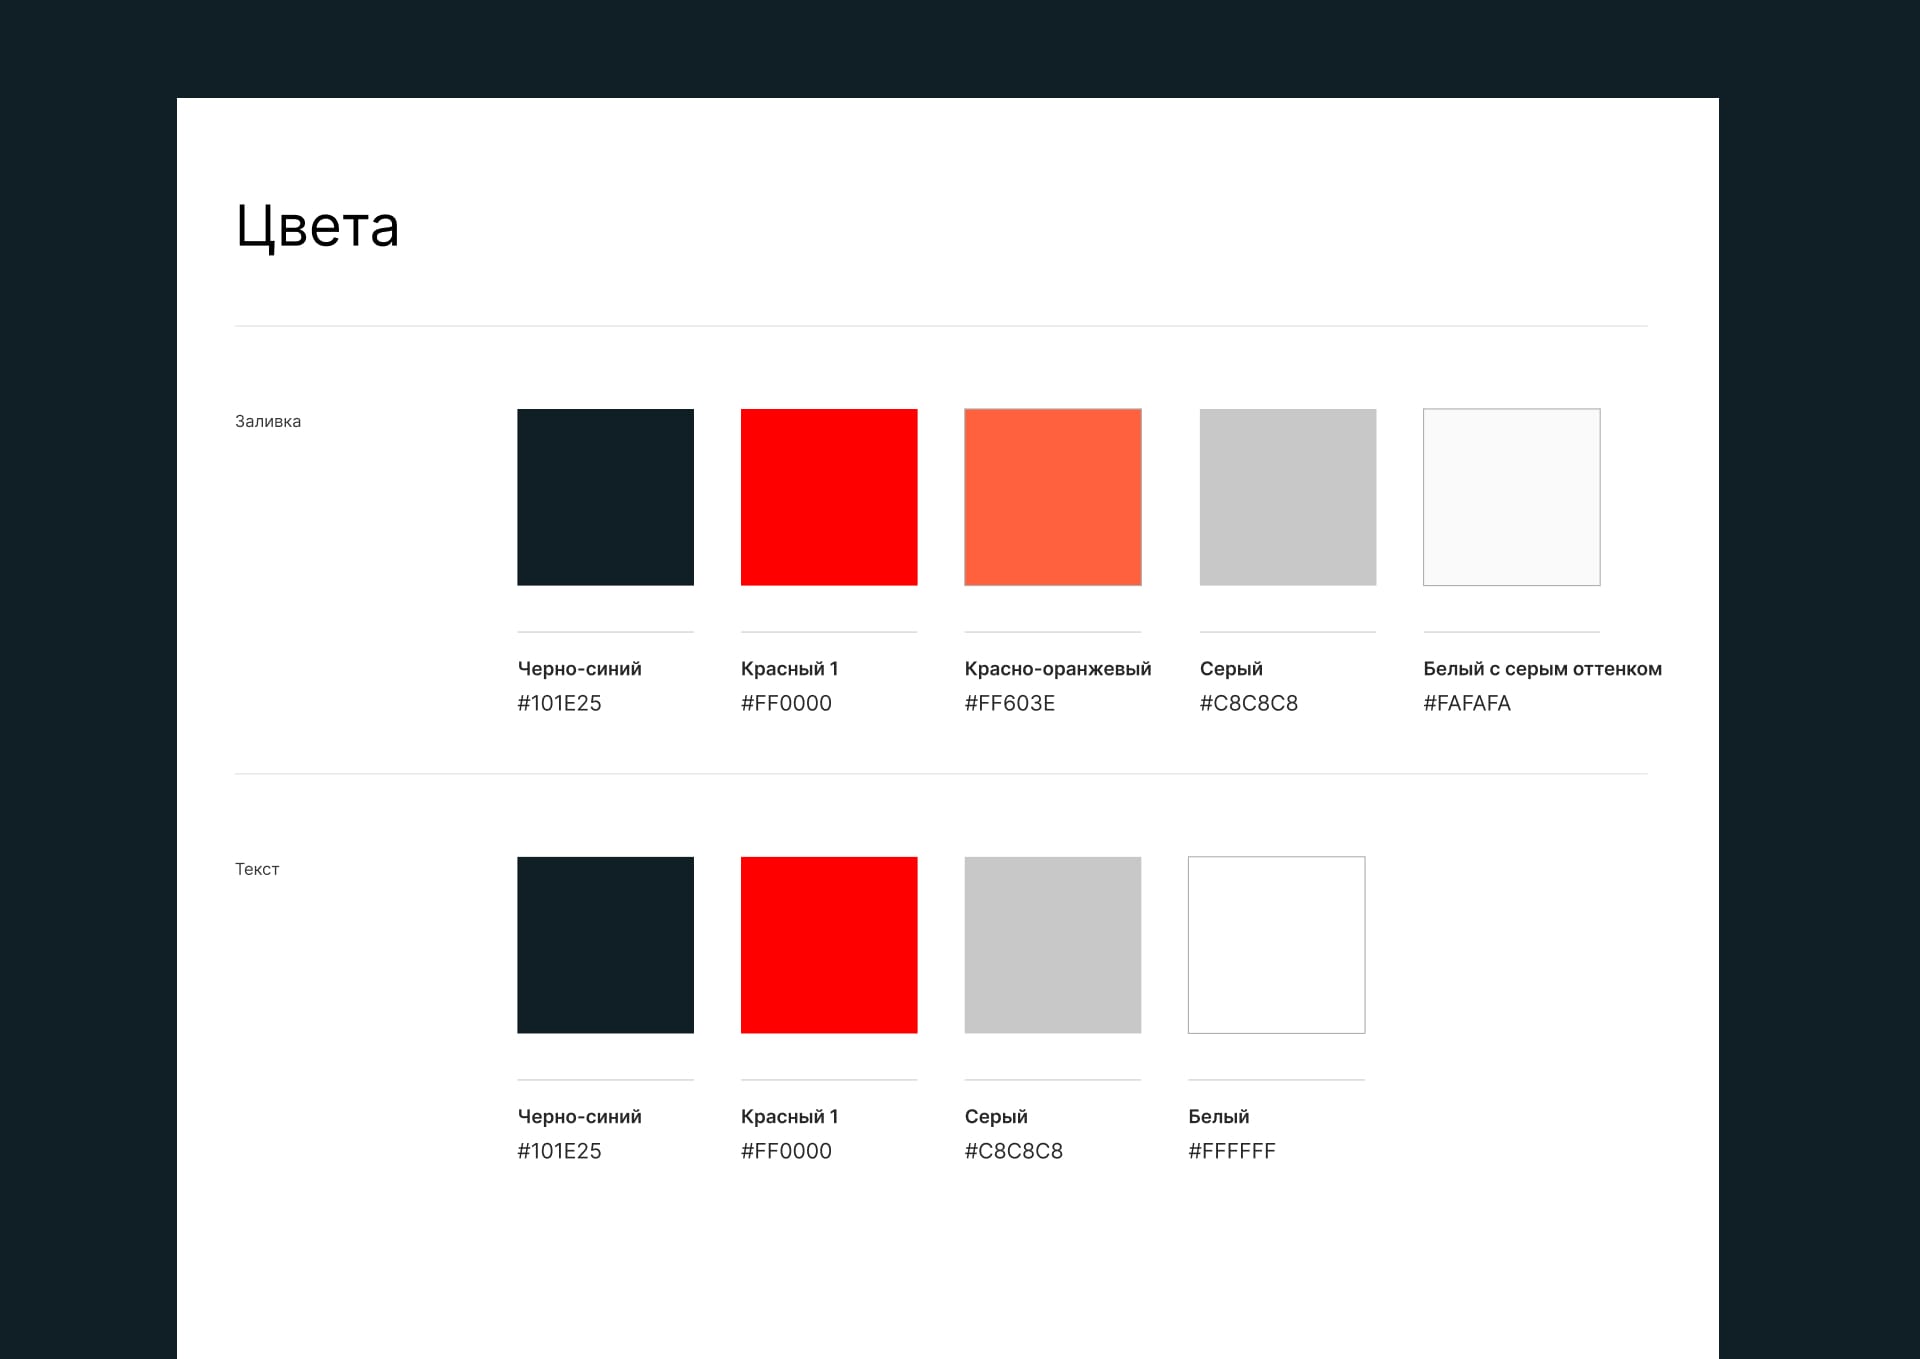The width and height of the screenshot is (1920, 1359).
Task: Click the Текст section label
Action: [x=257, y=870]
